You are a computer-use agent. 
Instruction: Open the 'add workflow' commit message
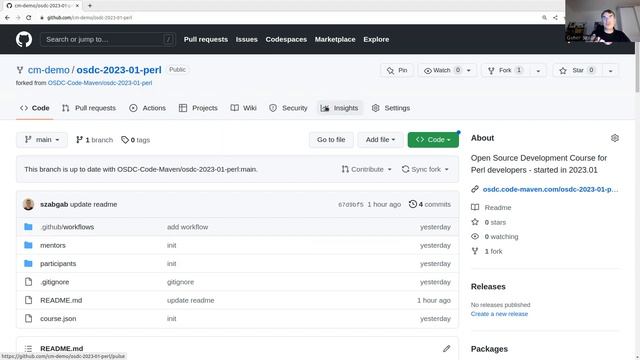(x=187, y=227)
